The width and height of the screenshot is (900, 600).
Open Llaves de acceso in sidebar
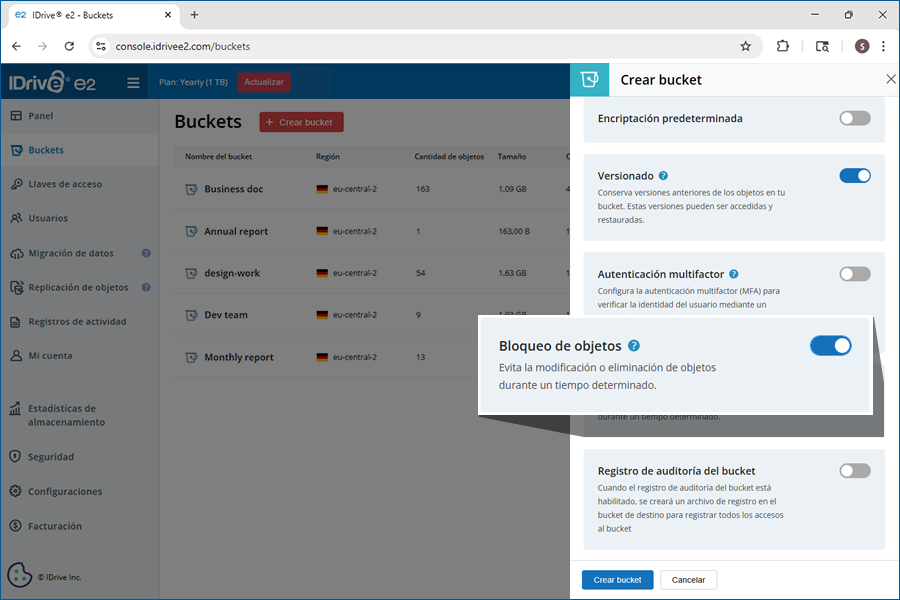(65, 184)
